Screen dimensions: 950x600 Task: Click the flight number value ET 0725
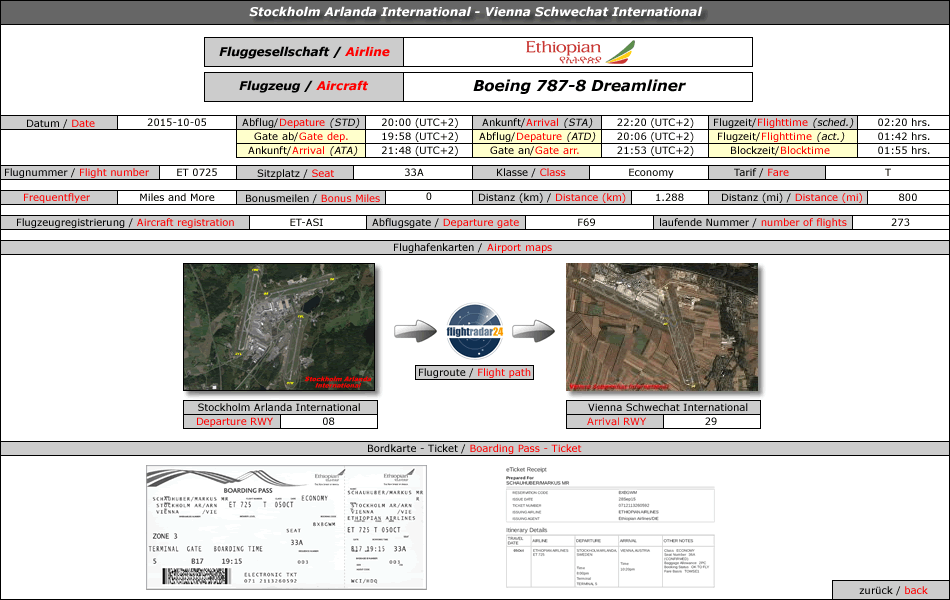pos(197,173)
